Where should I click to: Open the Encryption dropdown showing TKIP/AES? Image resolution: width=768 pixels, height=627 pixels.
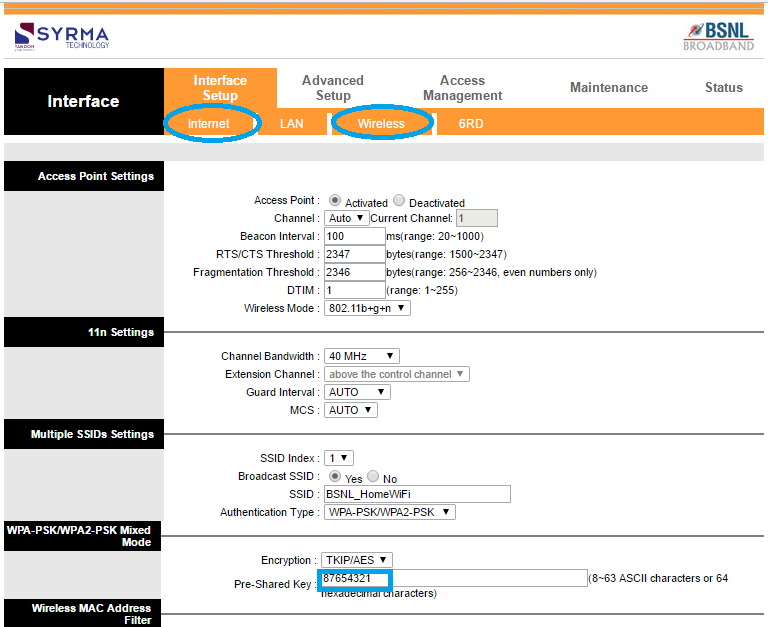(x=357, y=560)
